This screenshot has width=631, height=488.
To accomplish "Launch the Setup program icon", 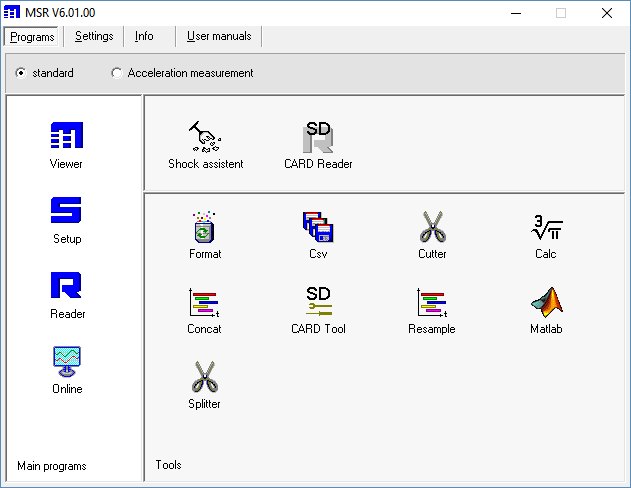I will coord(66,210).
